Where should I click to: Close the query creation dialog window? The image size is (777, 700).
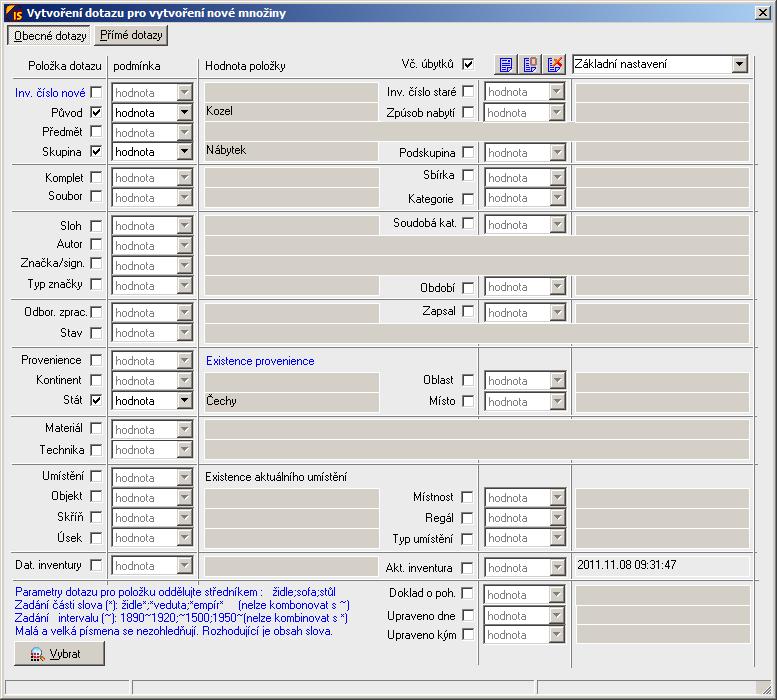pos(763,12)
